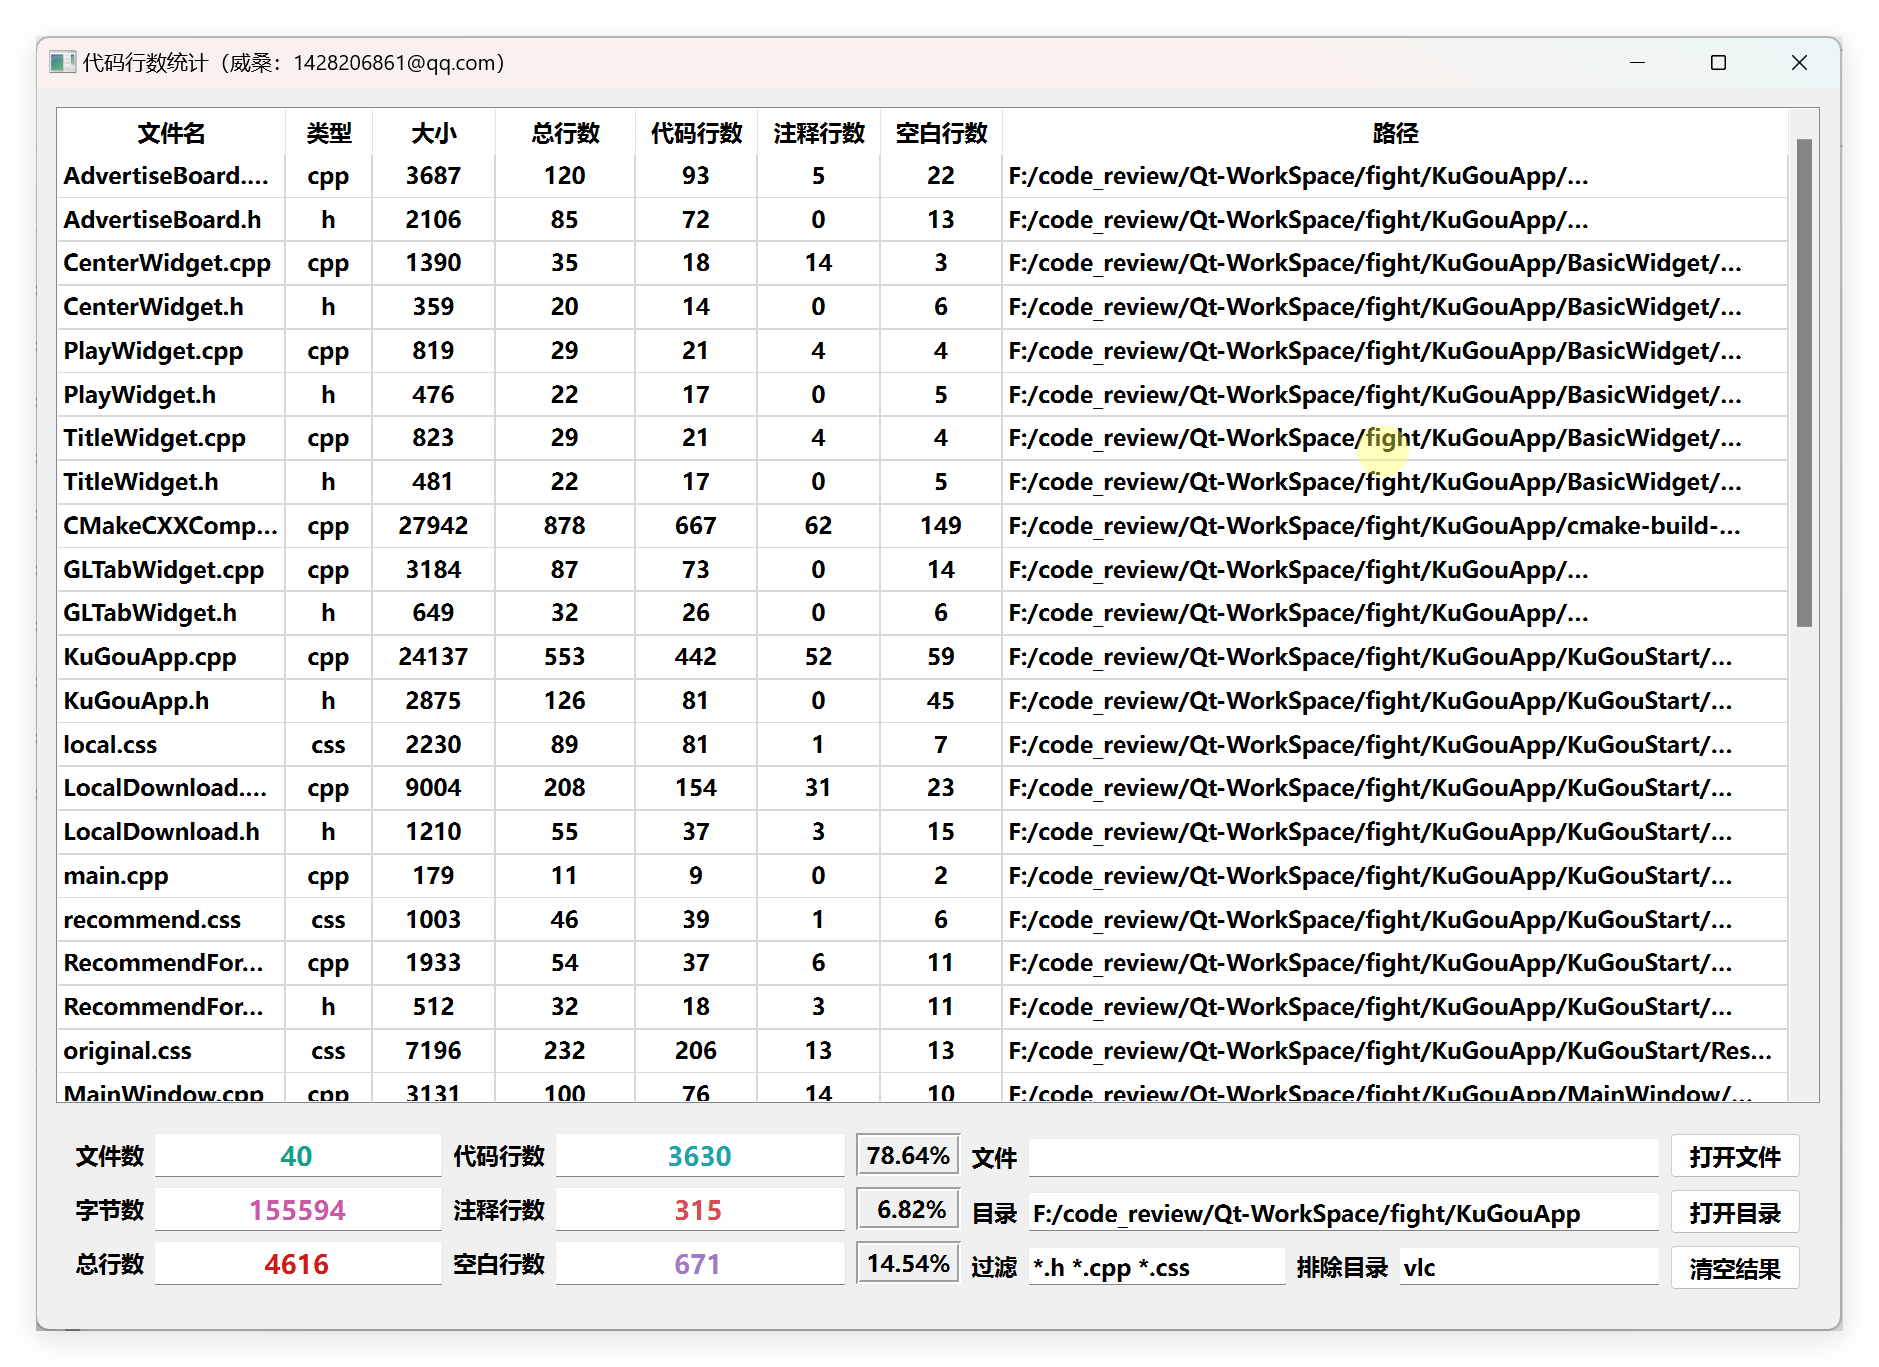Click code lines cell 442

(x=696, y=657)
